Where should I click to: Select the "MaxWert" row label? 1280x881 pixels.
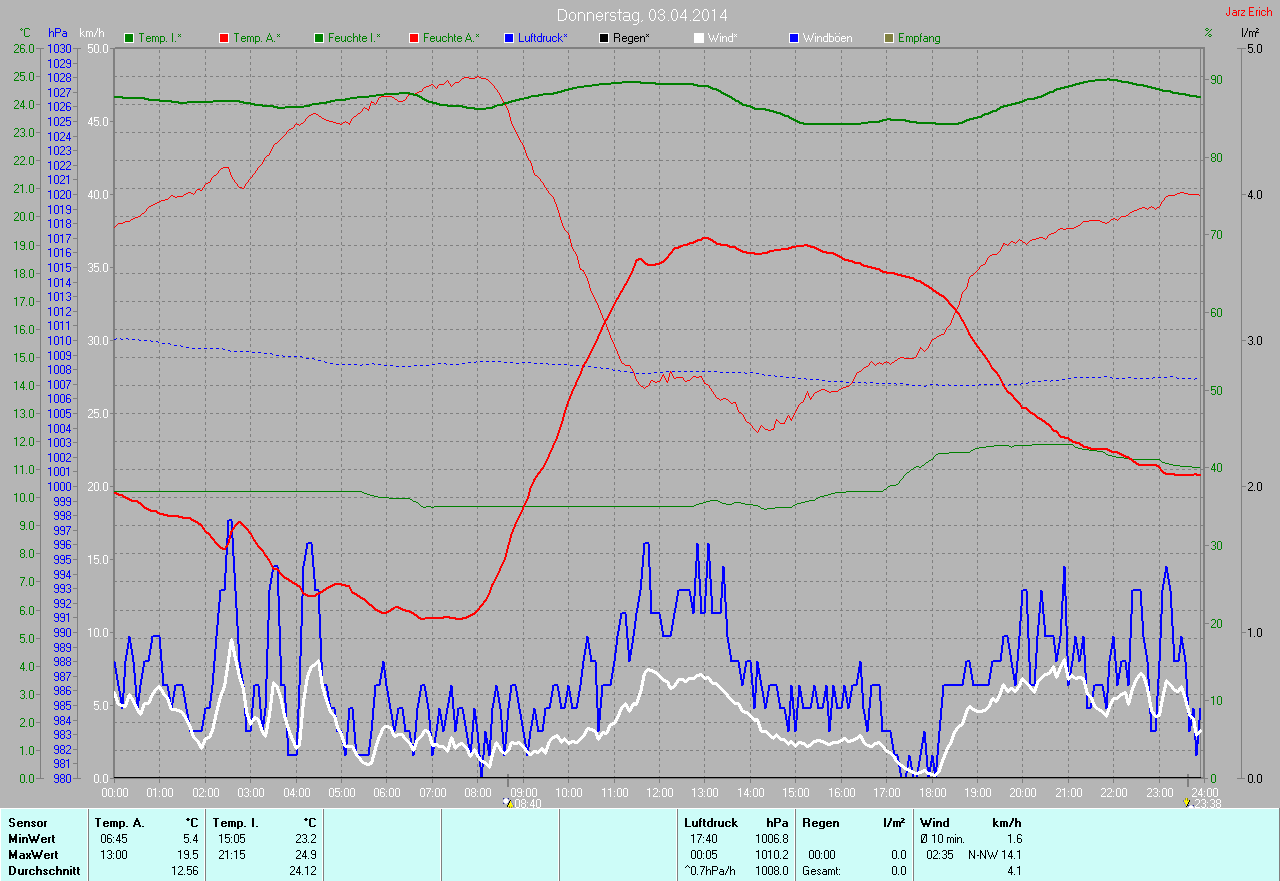(33, 855)
